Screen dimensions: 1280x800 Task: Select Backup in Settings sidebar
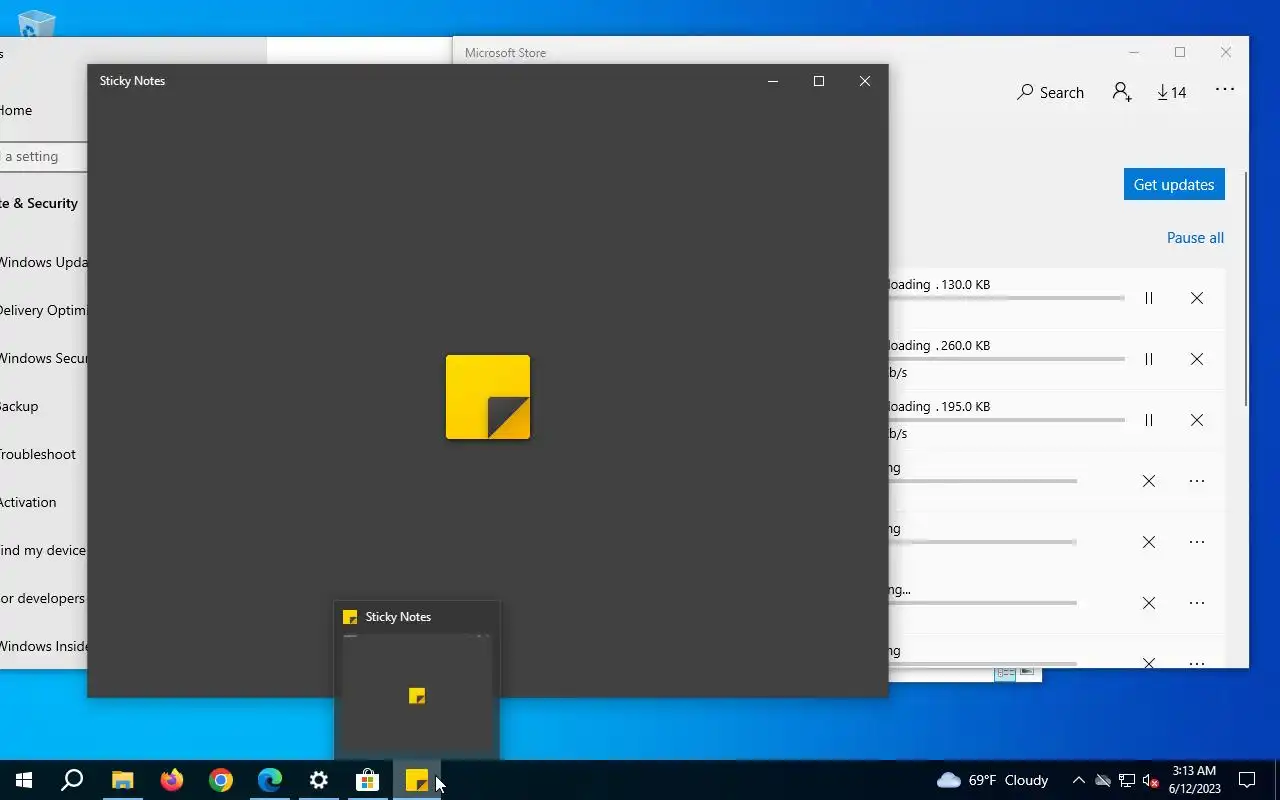[x=19, y=406]
